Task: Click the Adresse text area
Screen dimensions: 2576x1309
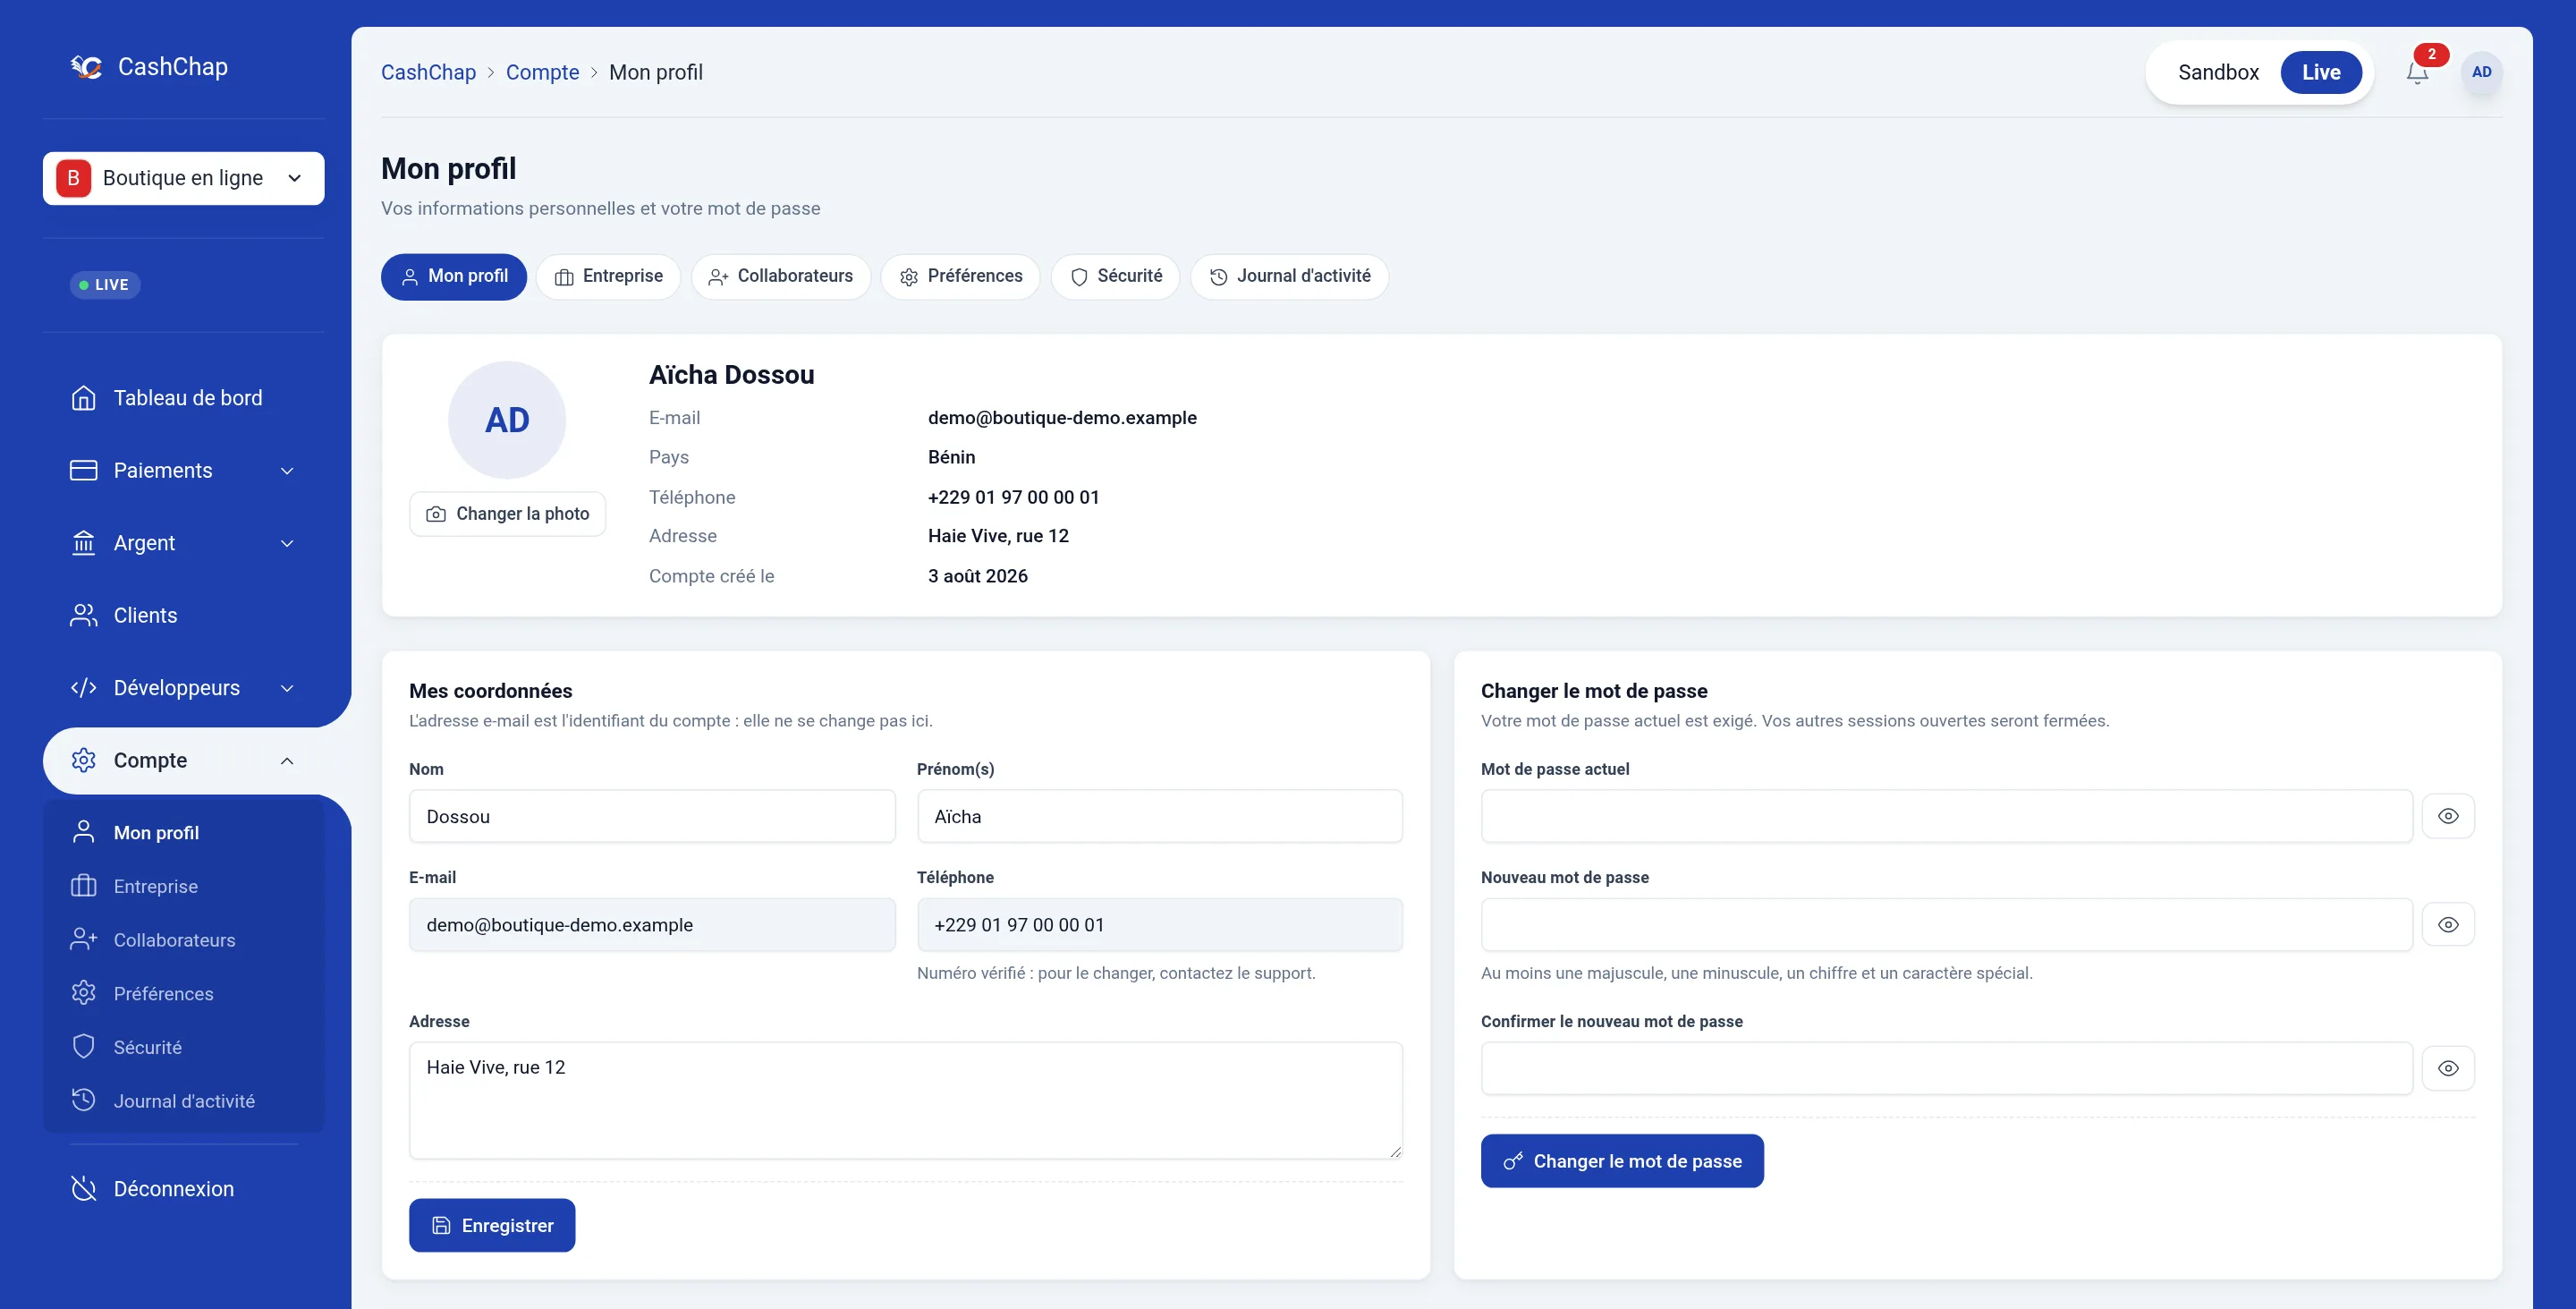Action: click(906, 1100)
